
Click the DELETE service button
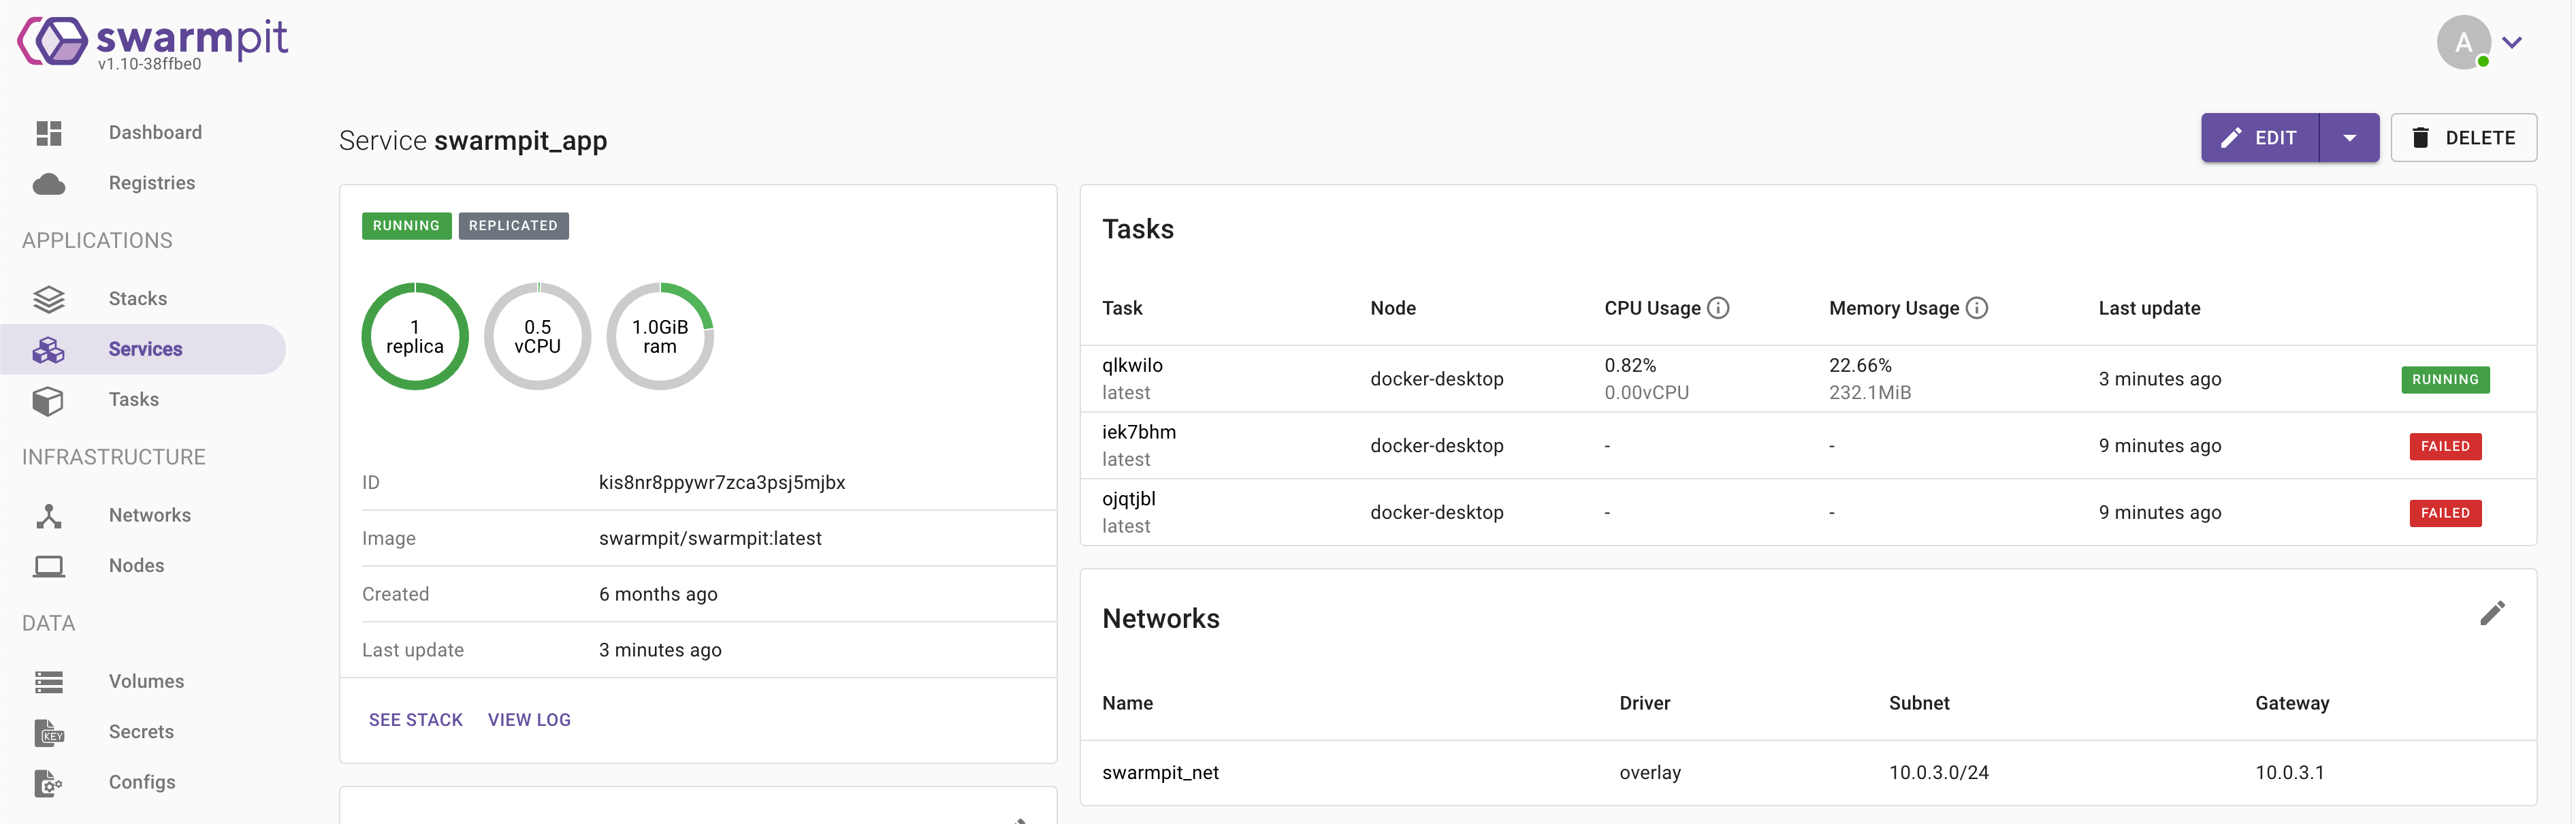pyautogui.click(x=2463, y=138)
